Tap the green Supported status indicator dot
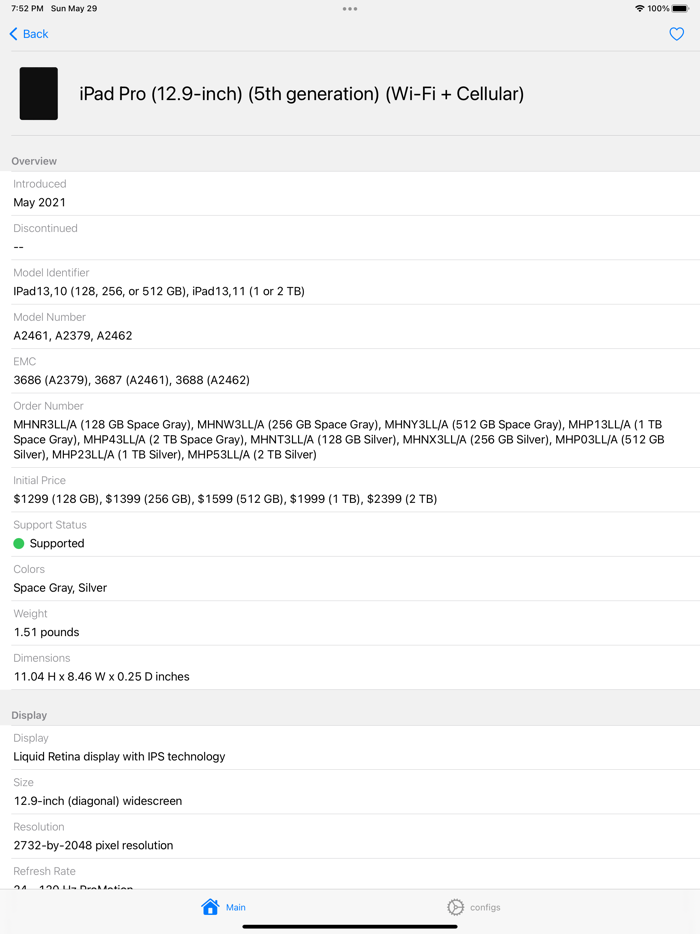Viewport: 700px width, 934px height. 17,543
